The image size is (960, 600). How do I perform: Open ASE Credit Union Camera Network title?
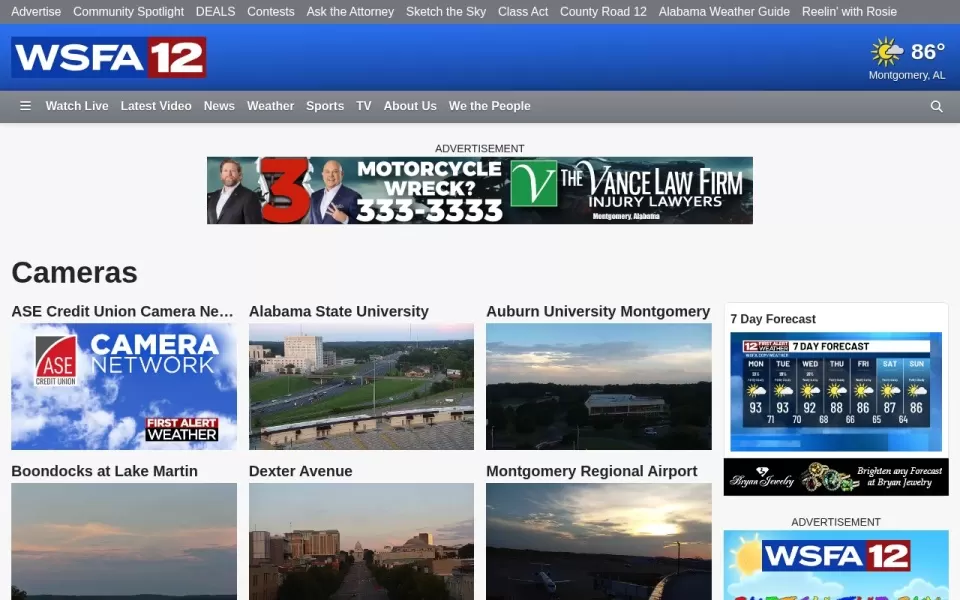122,311
